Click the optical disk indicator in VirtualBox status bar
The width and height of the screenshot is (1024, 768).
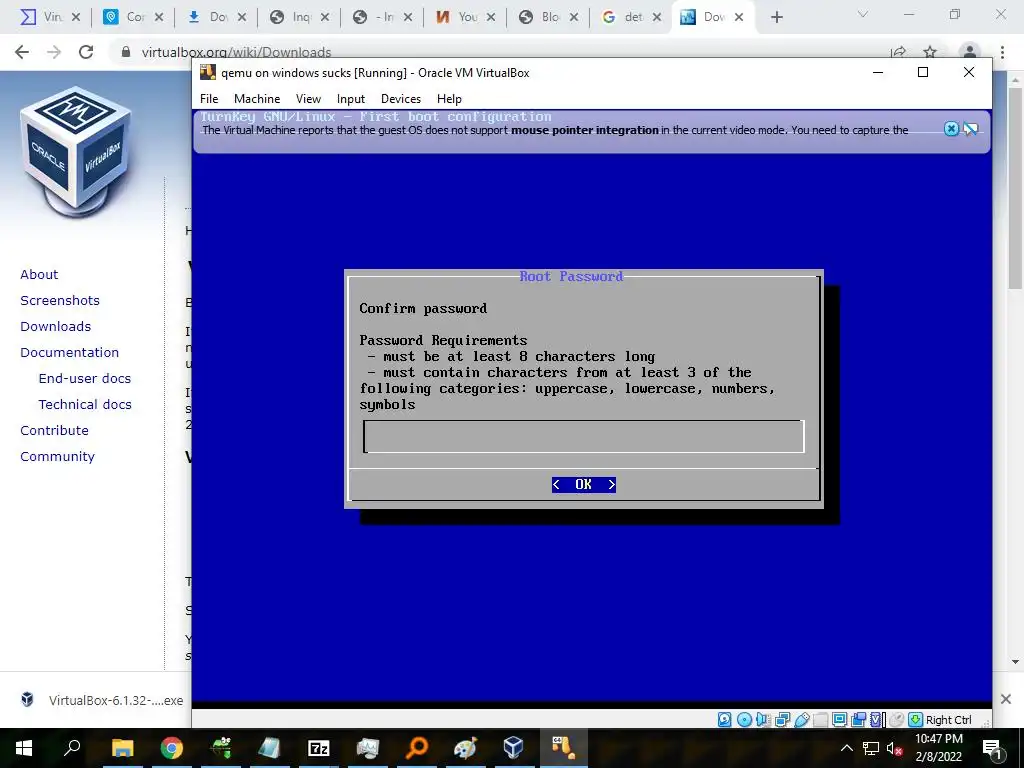744,720
